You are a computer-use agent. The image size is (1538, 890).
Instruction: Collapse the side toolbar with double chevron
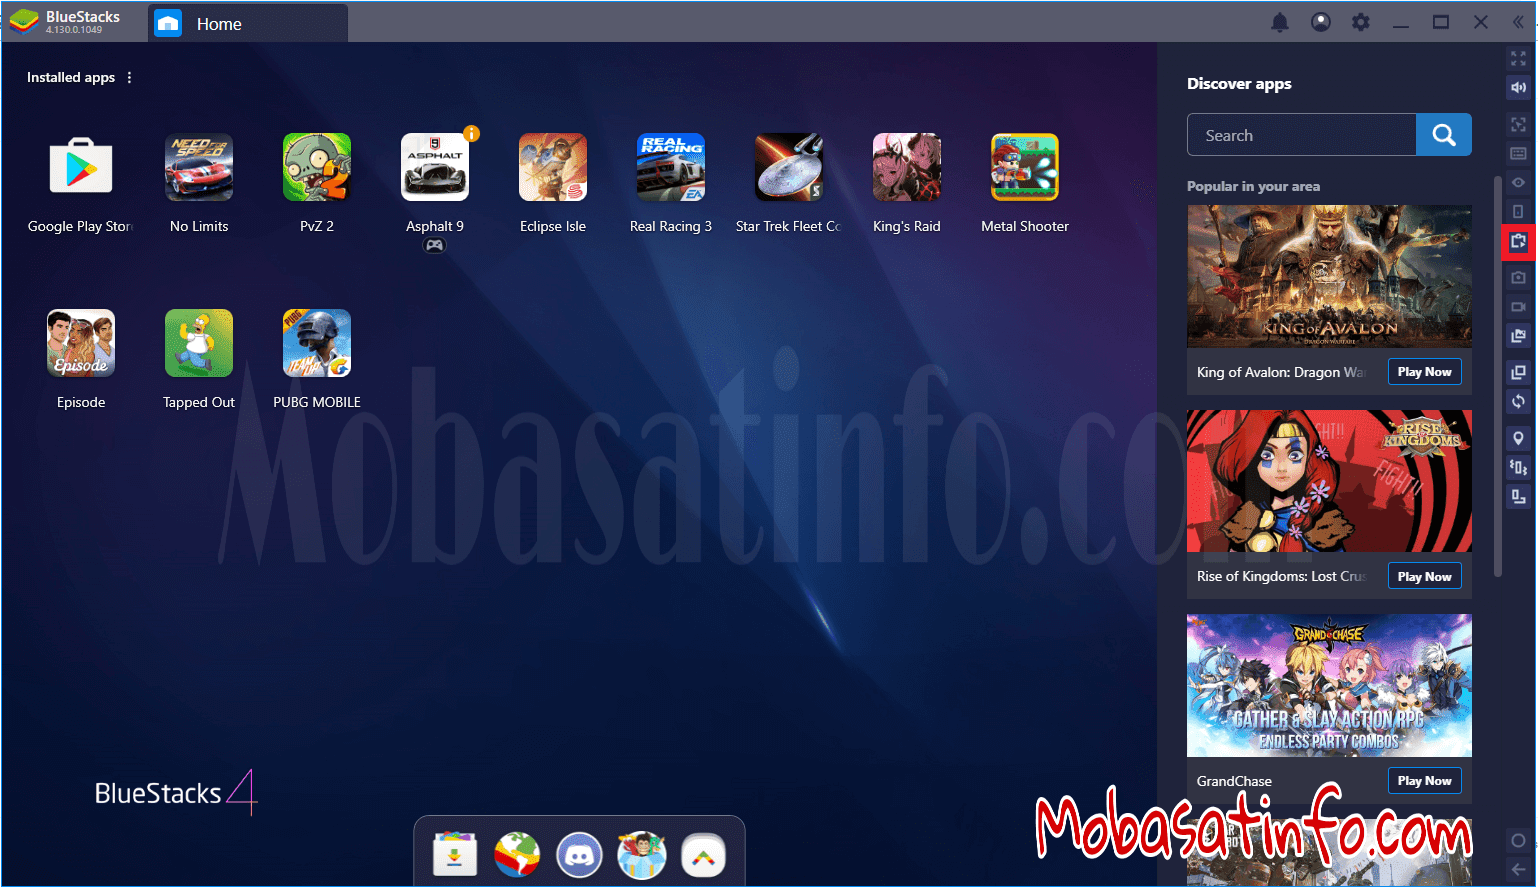tap(1518, 22)
